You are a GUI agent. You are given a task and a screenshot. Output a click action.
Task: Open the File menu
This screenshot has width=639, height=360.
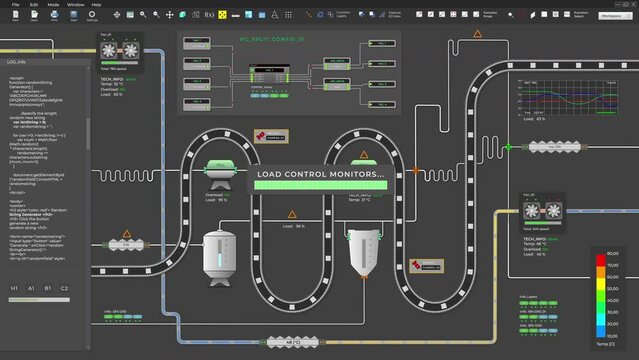[x=15, y=4]
